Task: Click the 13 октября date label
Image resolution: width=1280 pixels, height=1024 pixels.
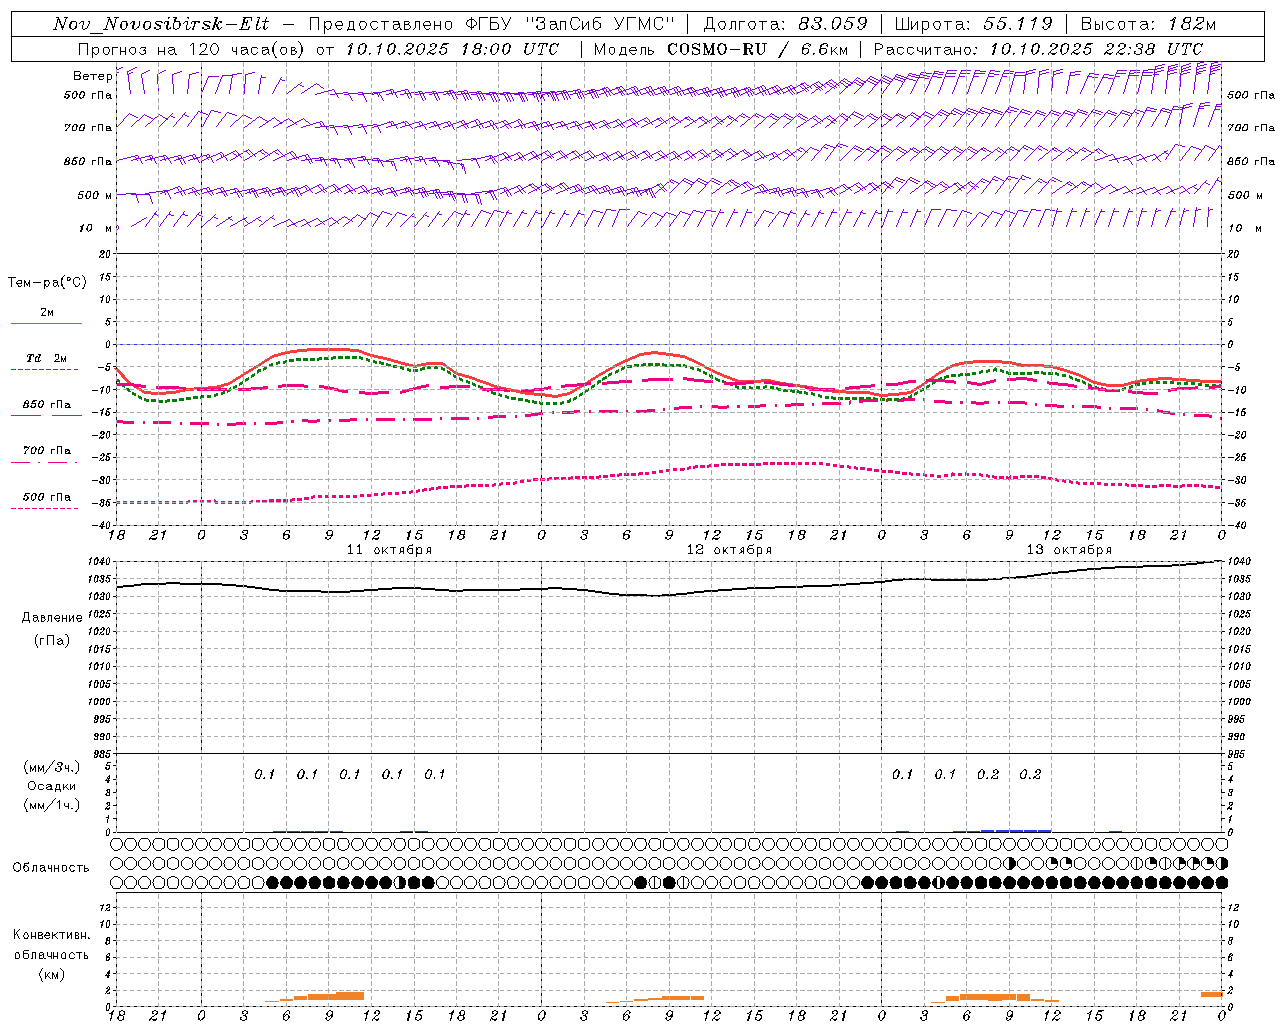Action: pos(1069,550)
